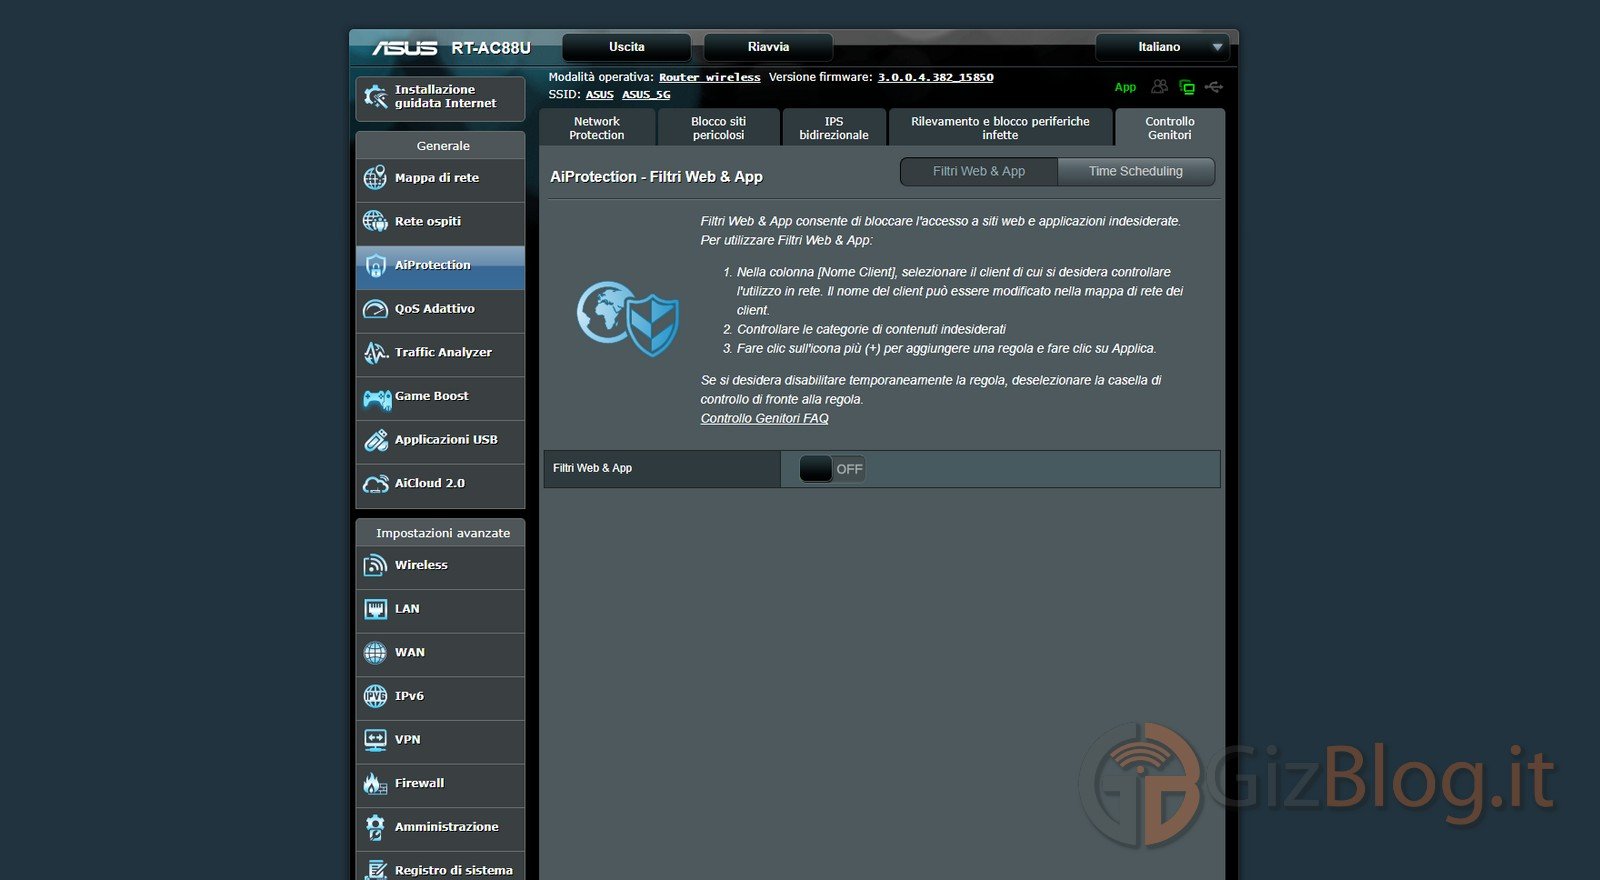Click the Router wireless operating mode link
The height and width of the screenshot is (880, 1600).
(710, 77)
